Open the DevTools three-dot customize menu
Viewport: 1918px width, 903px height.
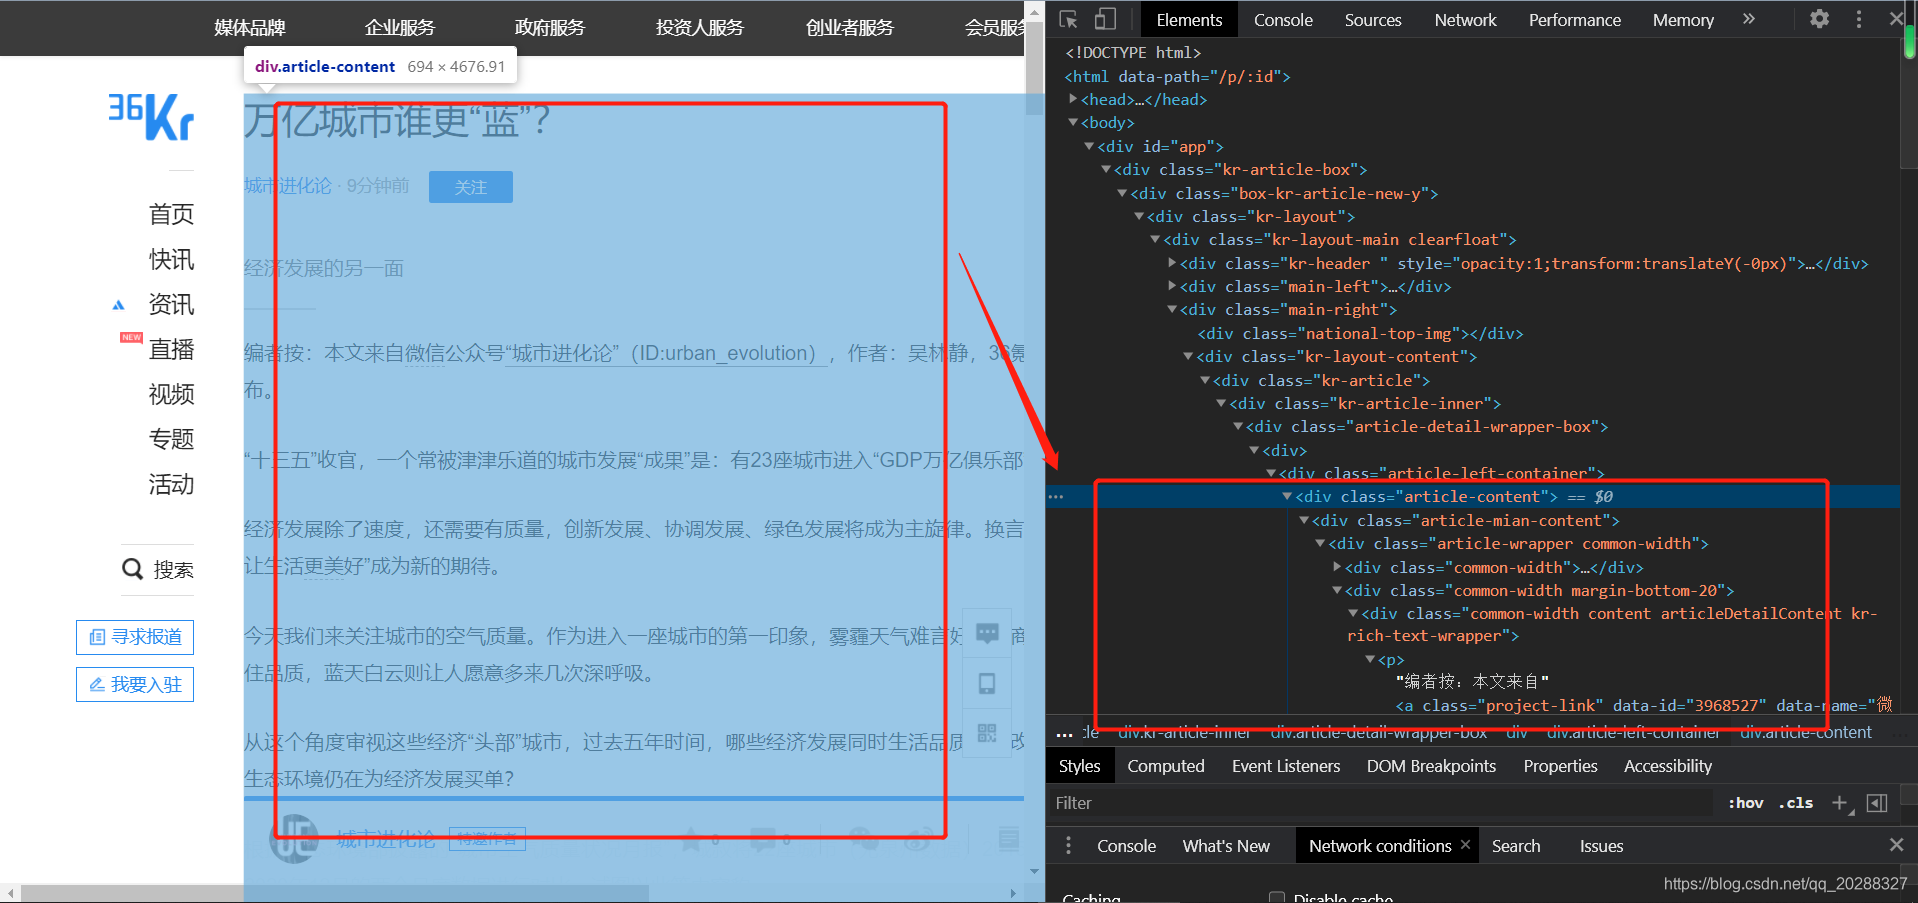[1859, 19]
